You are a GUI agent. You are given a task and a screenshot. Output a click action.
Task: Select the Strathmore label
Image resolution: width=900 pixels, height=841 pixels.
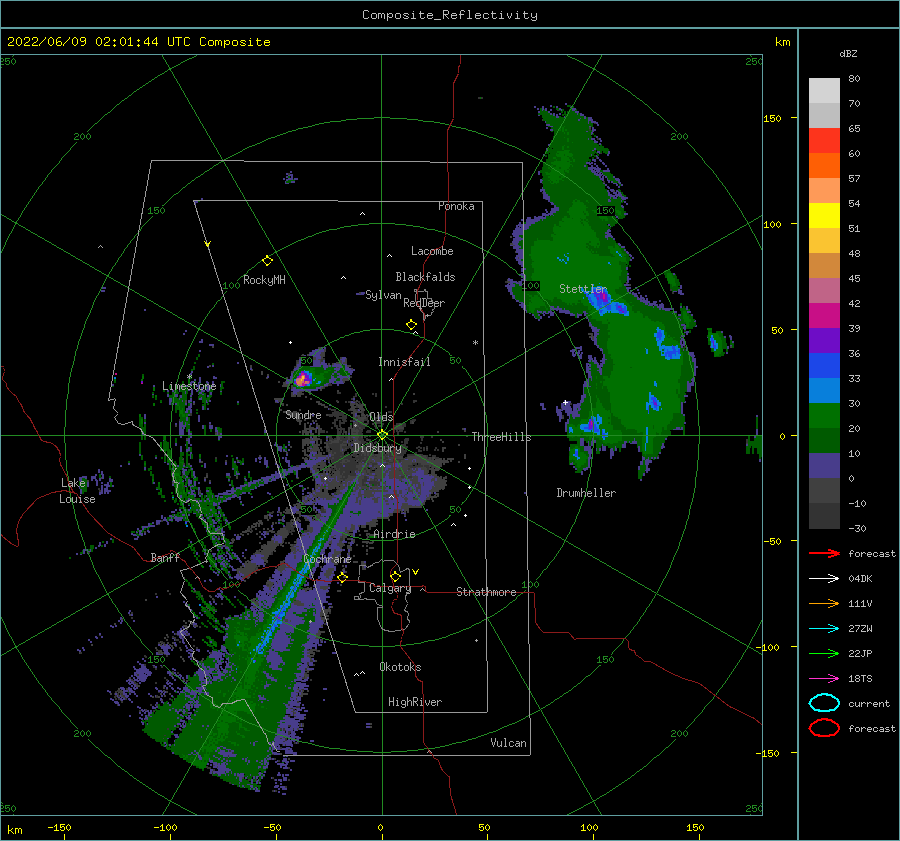pyautogui.click(x=486, y=592)
